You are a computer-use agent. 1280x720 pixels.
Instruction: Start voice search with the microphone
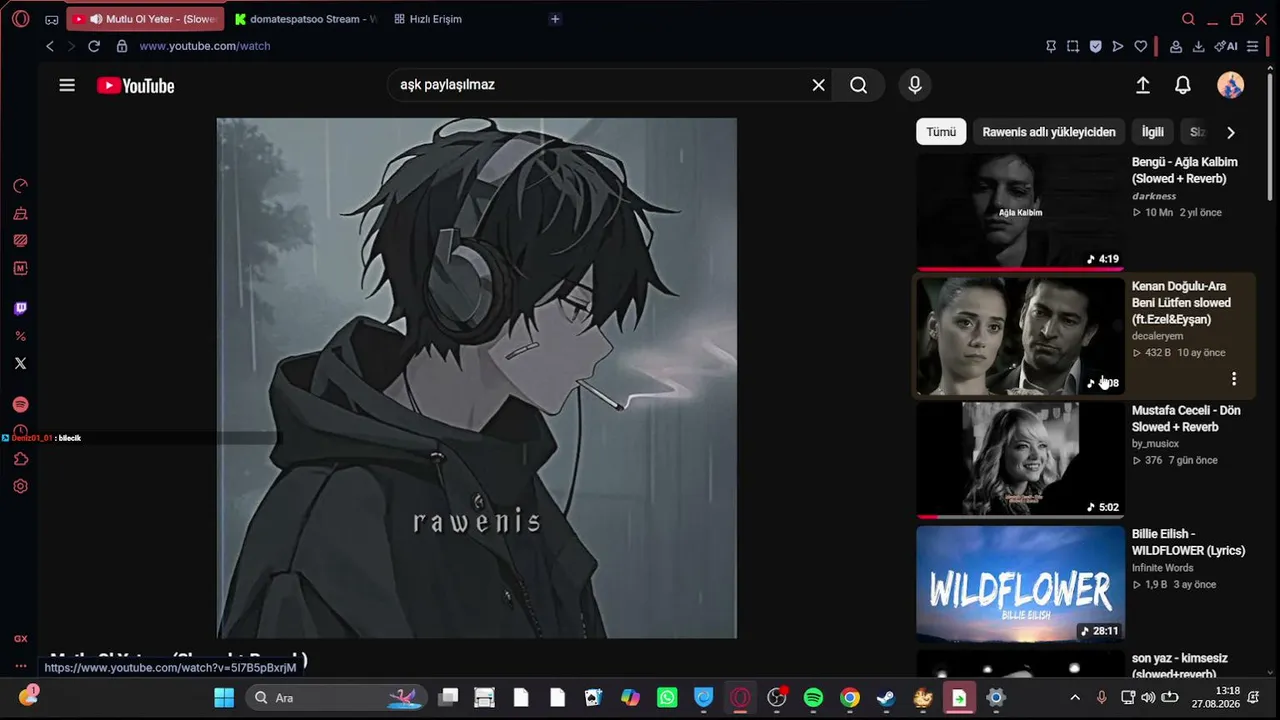915,85
